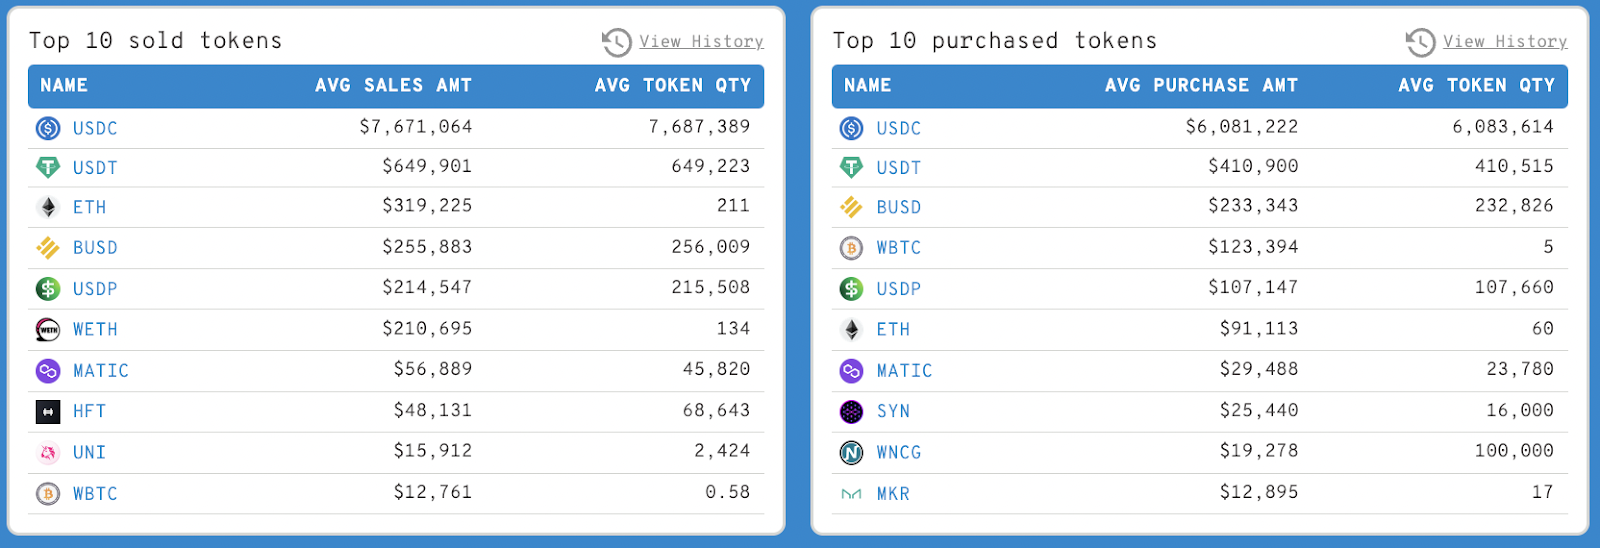Click the UNI unicorn icon

(x=48, y=452)
